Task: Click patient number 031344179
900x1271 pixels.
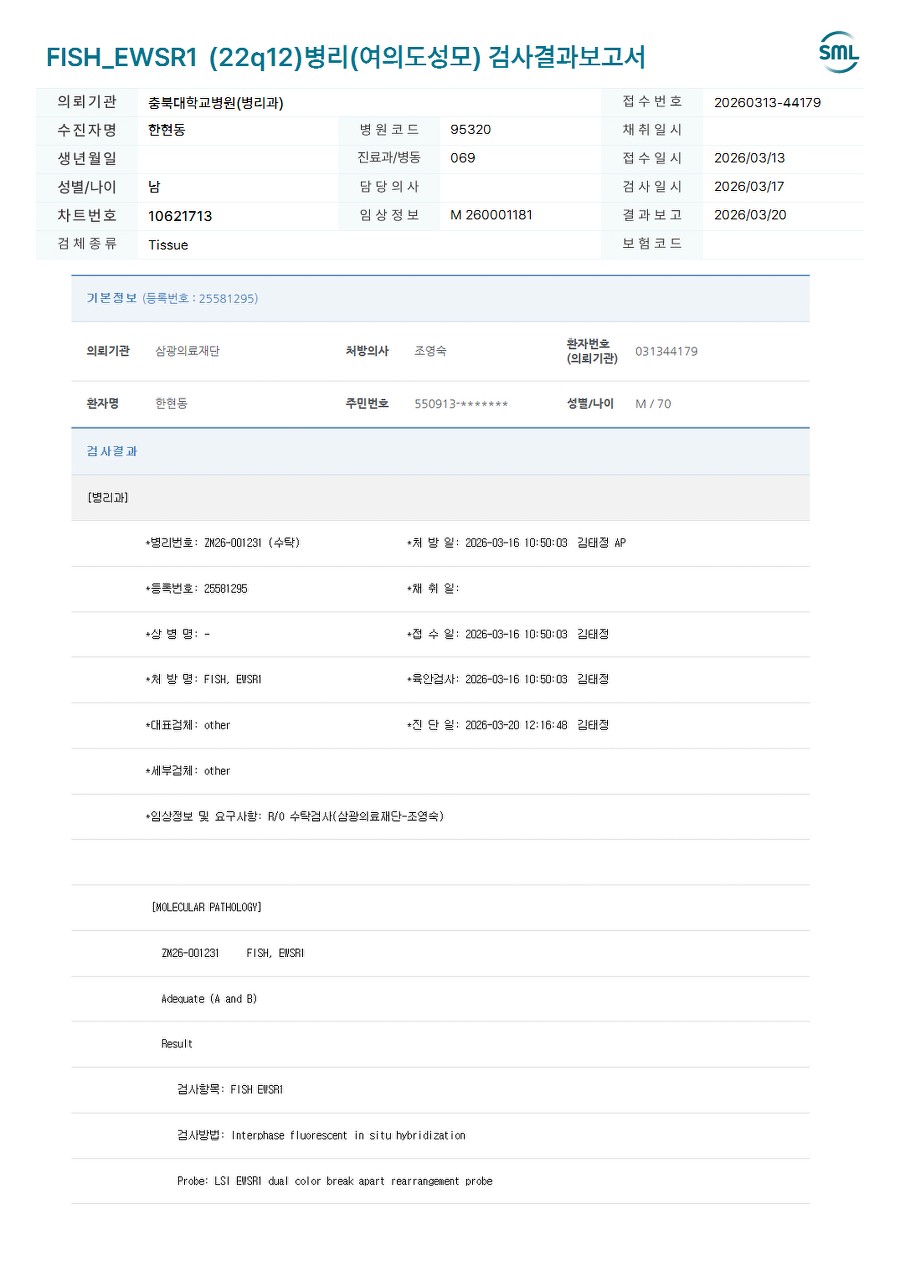Action: tap(666, 351)
